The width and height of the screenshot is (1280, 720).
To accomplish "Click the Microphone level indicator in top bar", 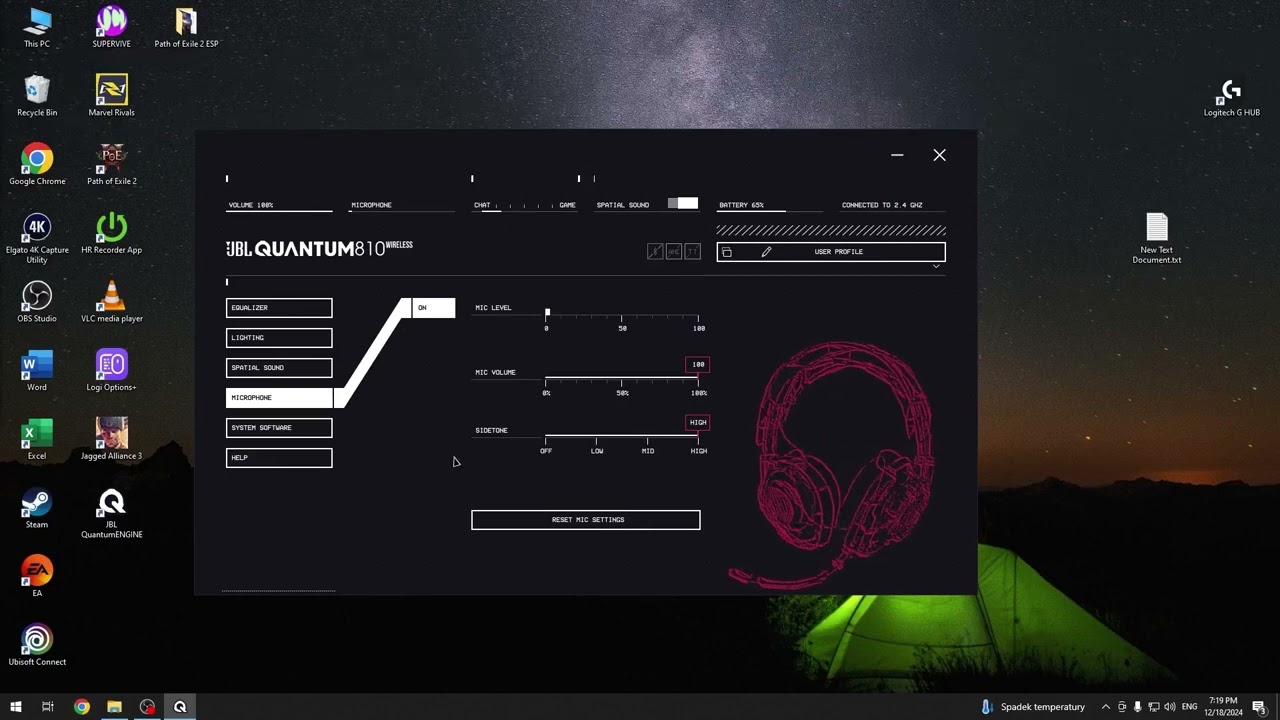I will [x=402, y=206].
